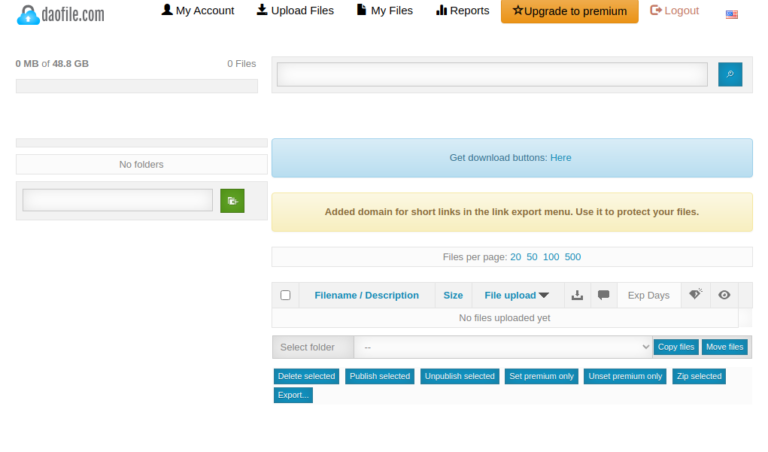768x452 pixels.
Task: Click the file search magnifier button
Action: pyautogui.click(x=730, y=74)
